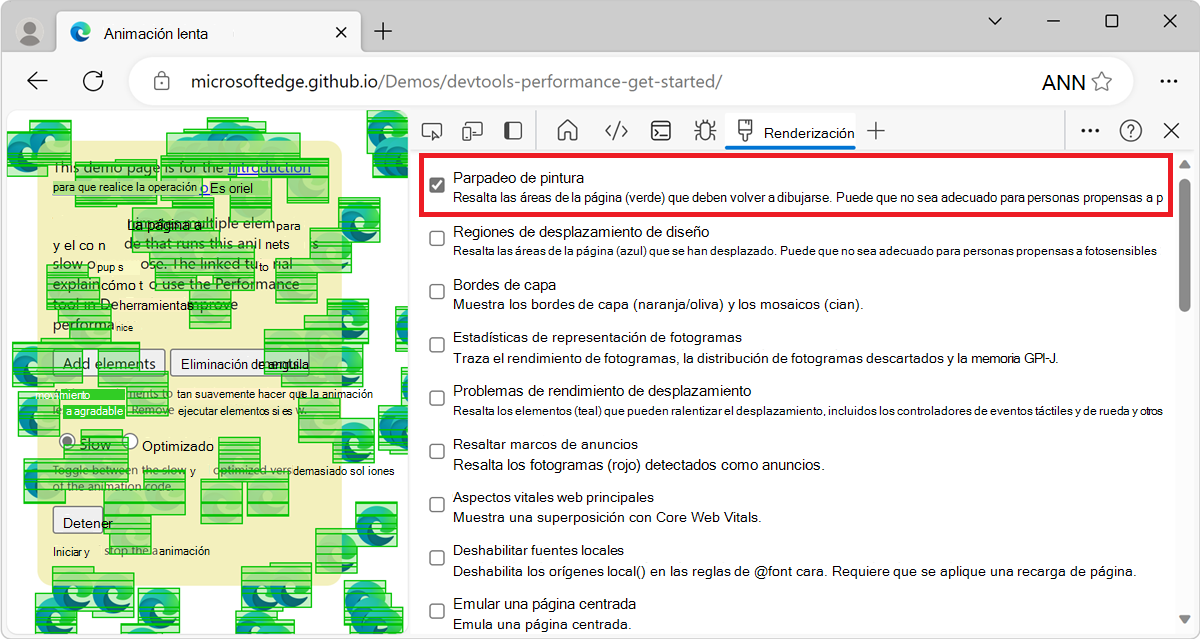Image resolution: width=1200 pixels, height=639 pixels.
Task: Open DevTools customize three-dots menu
Action: point(1090,131)
